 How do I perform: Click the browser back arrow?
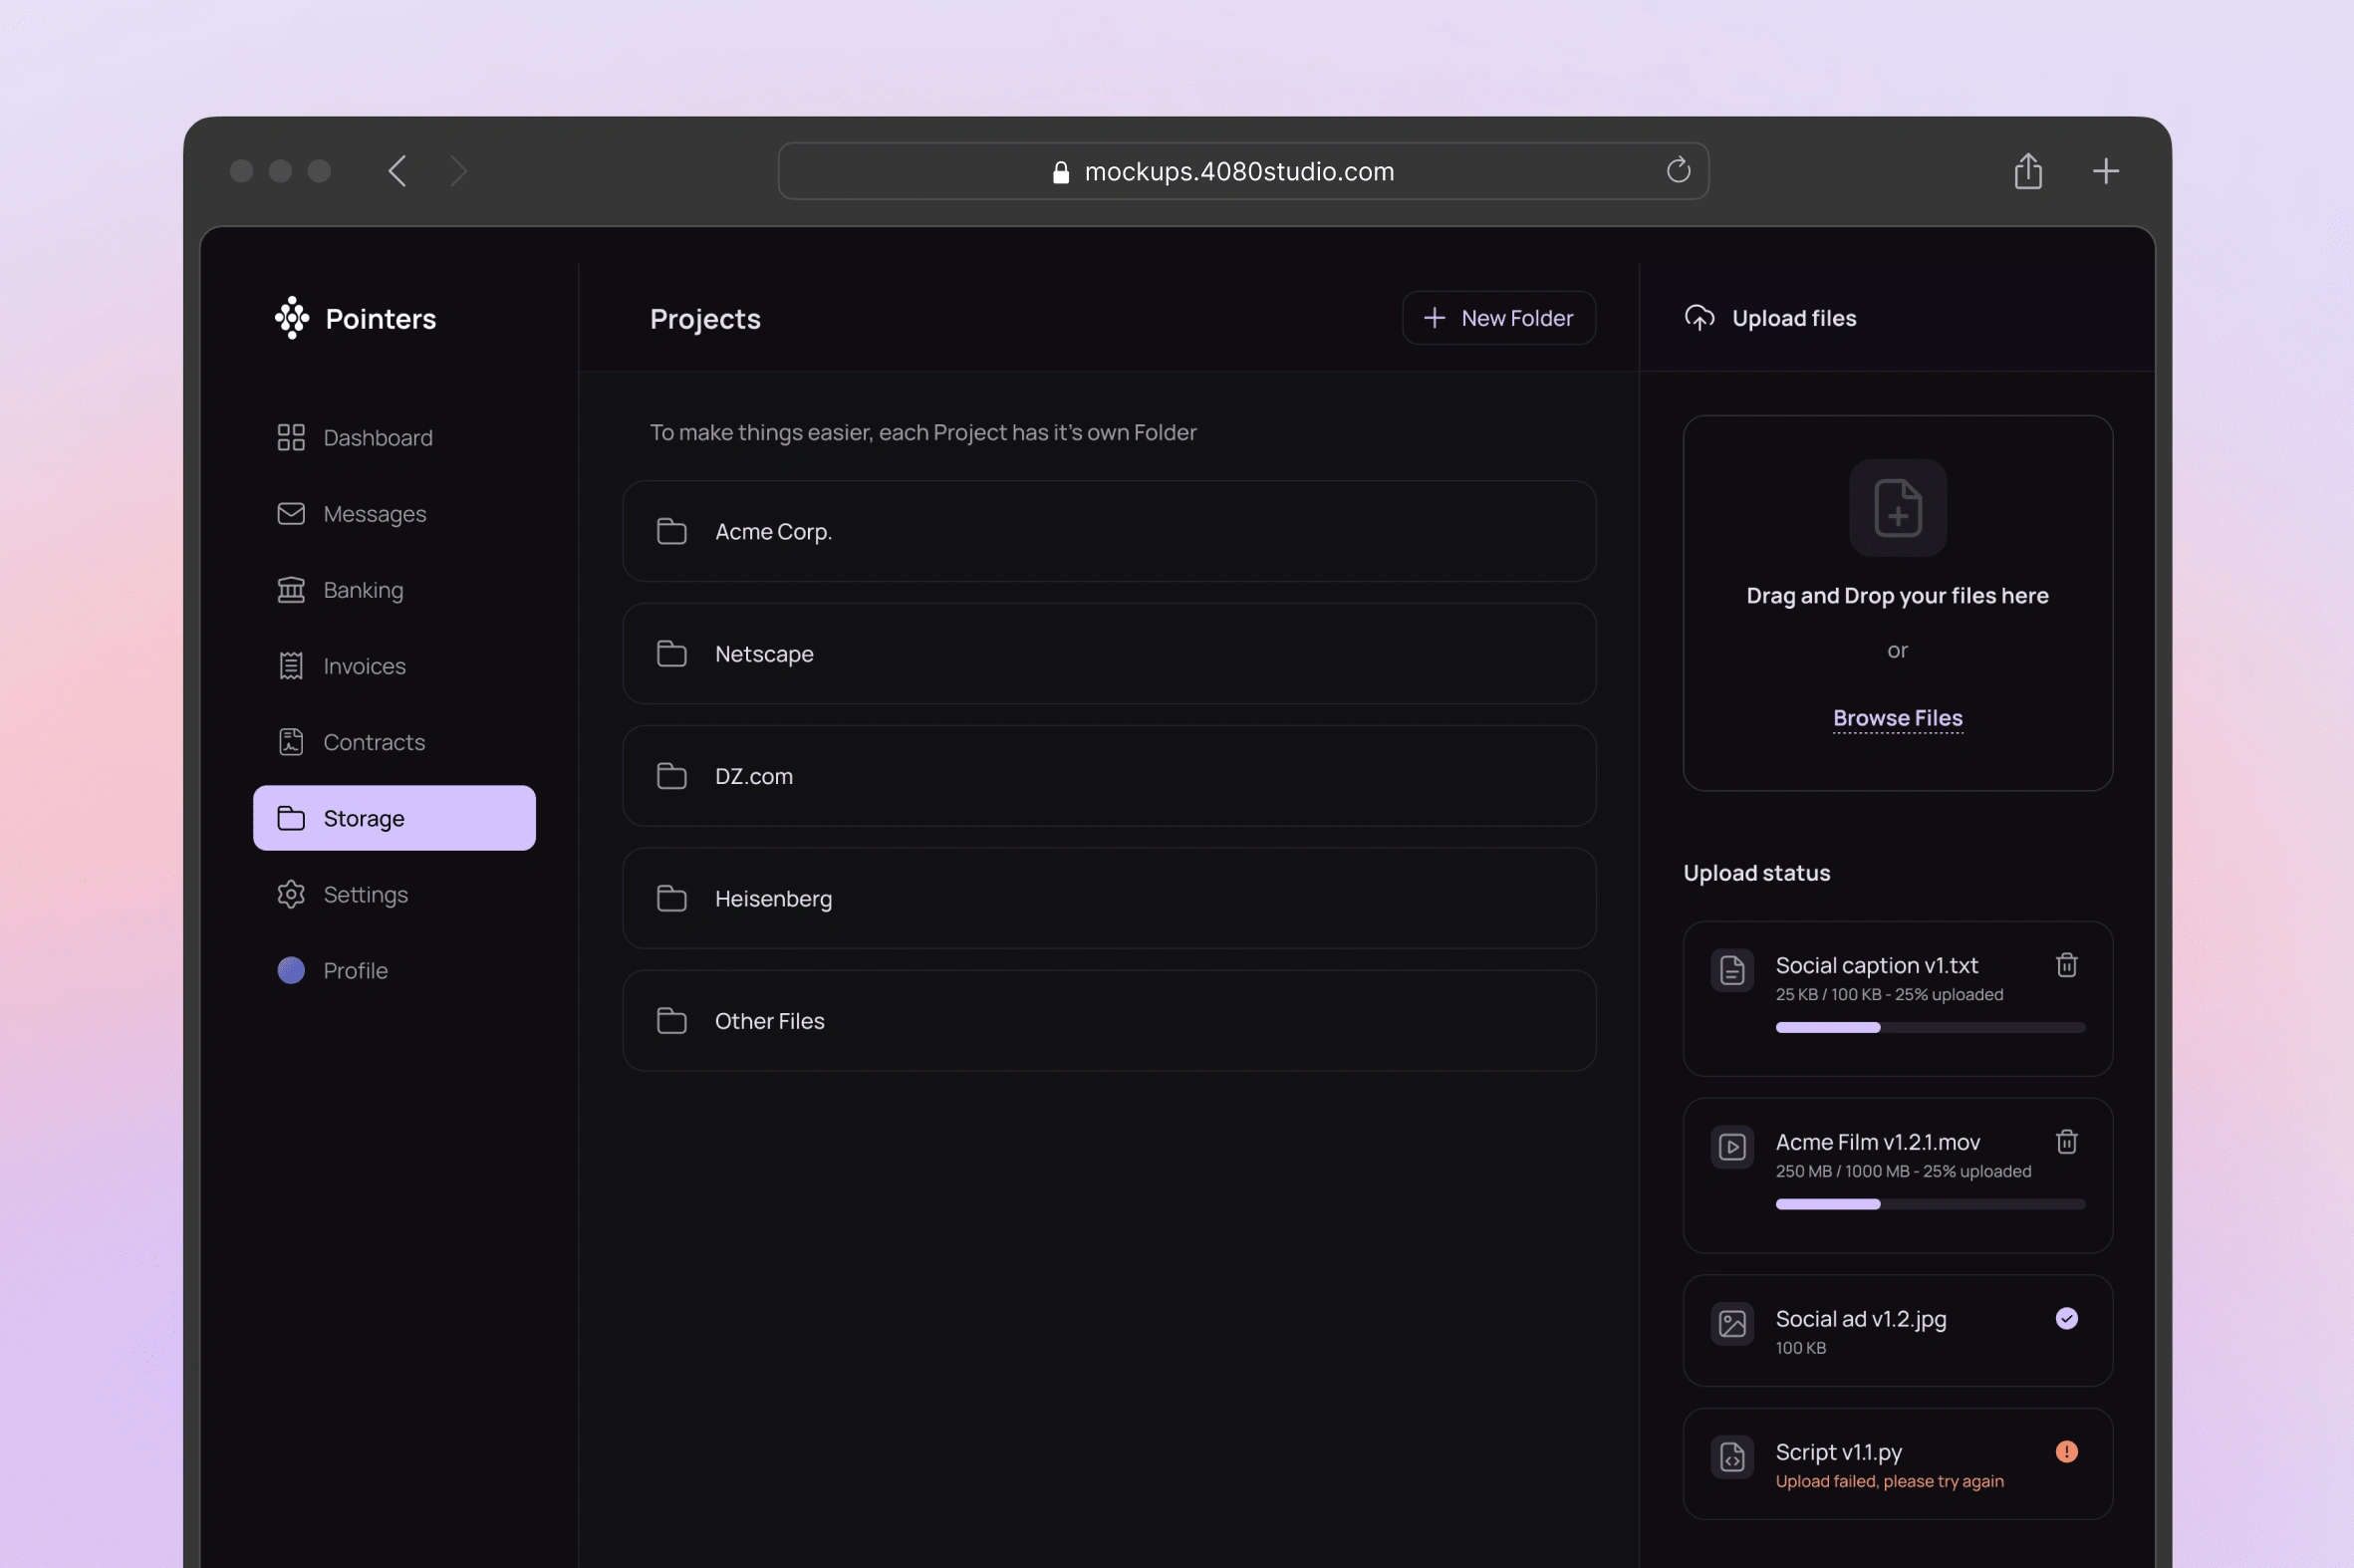click(397, 171)
